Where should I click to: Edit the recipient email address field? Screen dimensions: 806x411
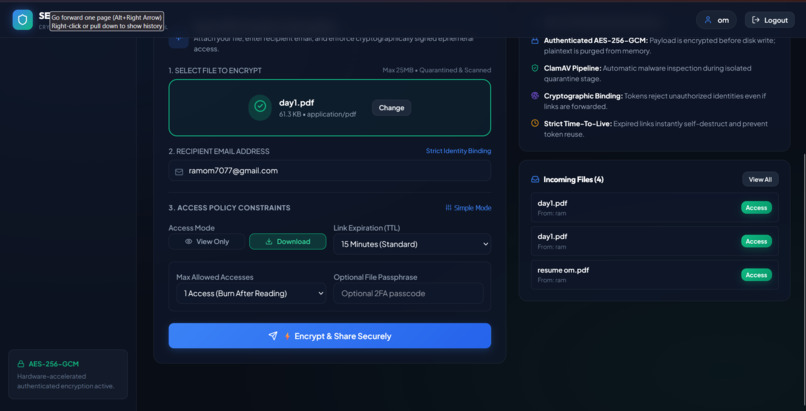coord(329,171)
